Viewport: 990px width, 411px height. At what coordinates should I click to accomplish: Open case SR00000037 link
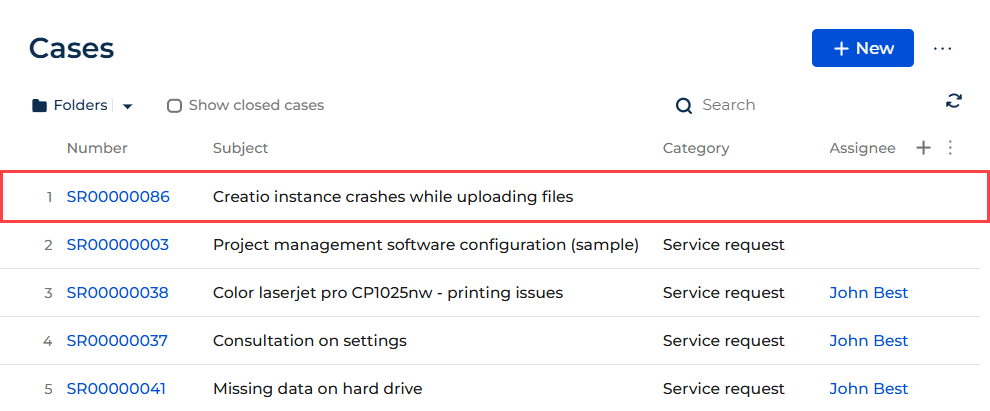(117, 341)
